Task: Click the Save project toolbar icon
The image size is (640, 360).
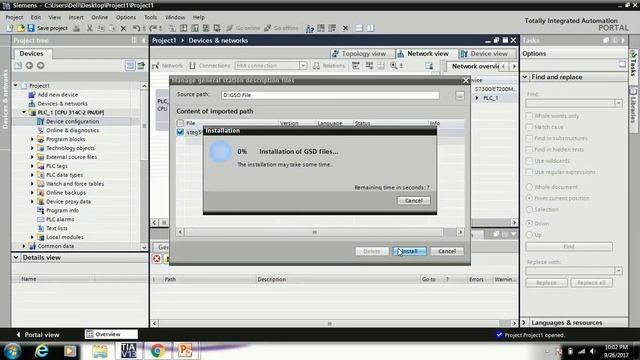Action: [31, 28]
